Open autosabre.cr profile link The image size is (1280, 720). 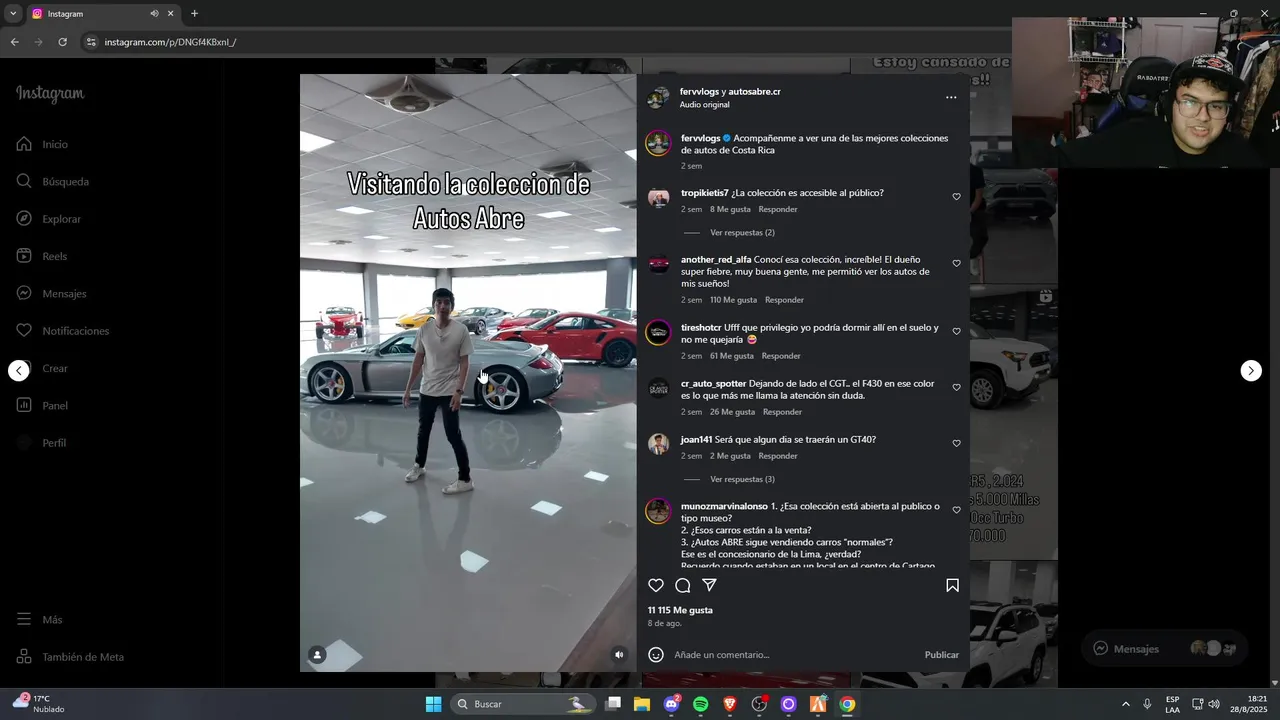754,92
